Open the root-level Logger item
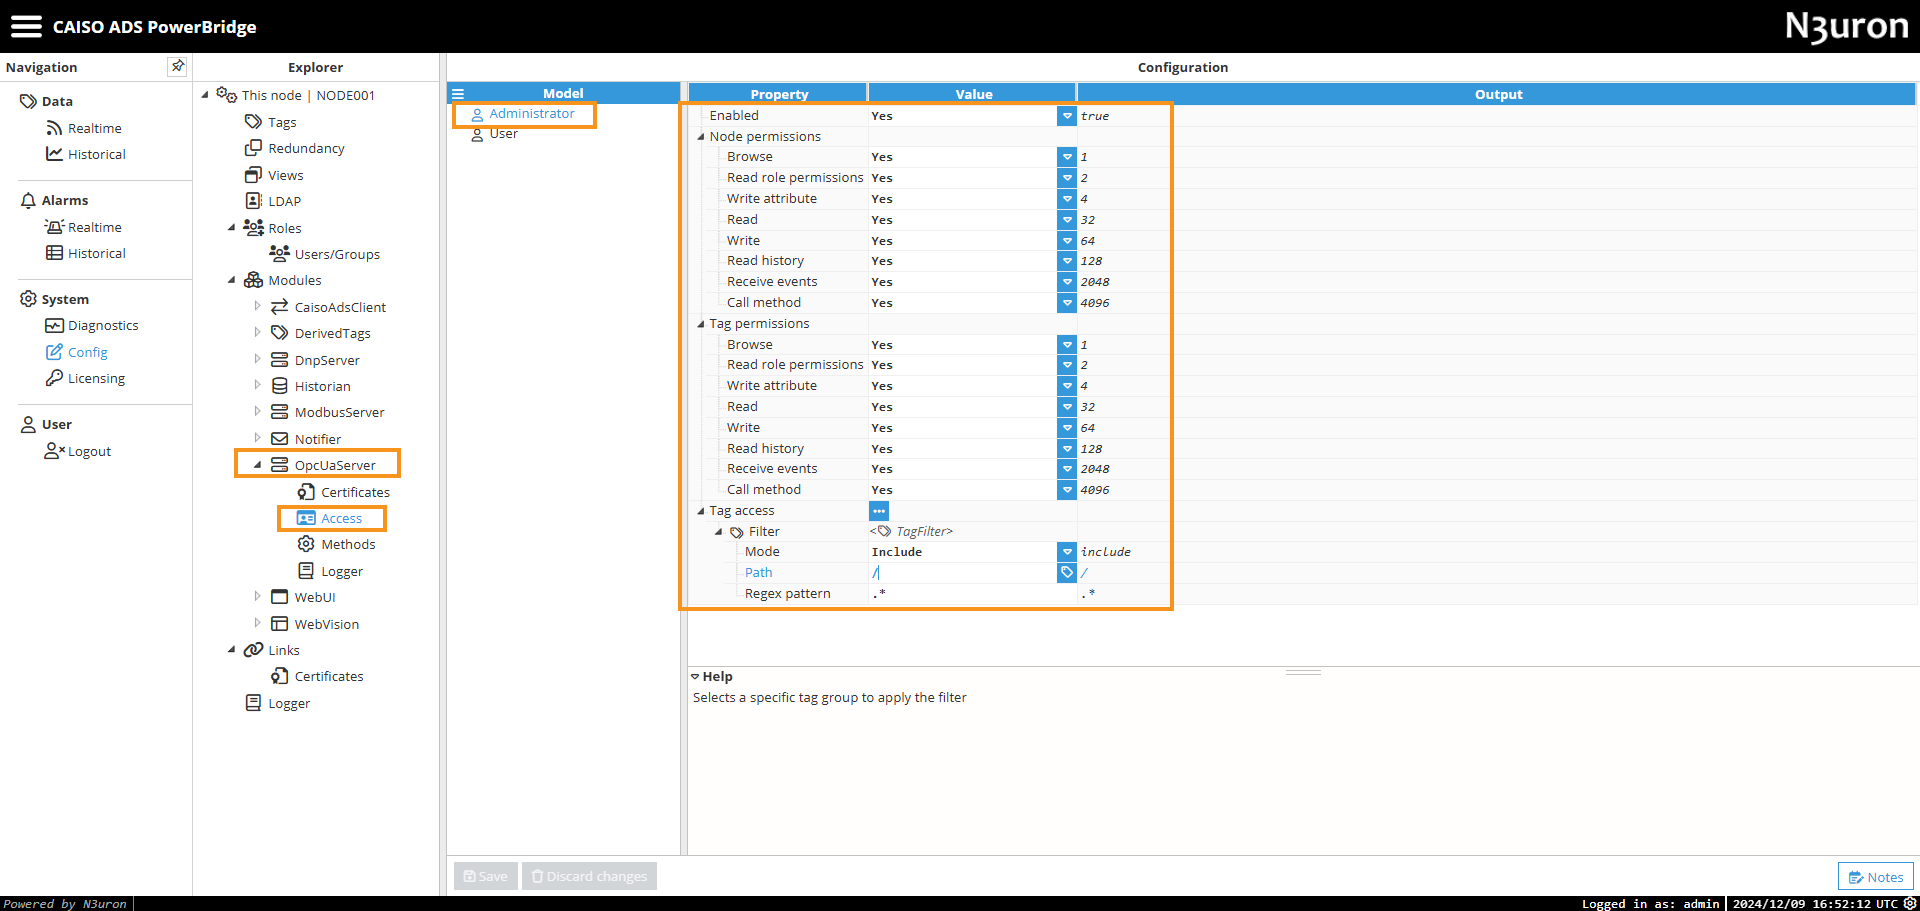1920x911 pixels. click(278, 703)
